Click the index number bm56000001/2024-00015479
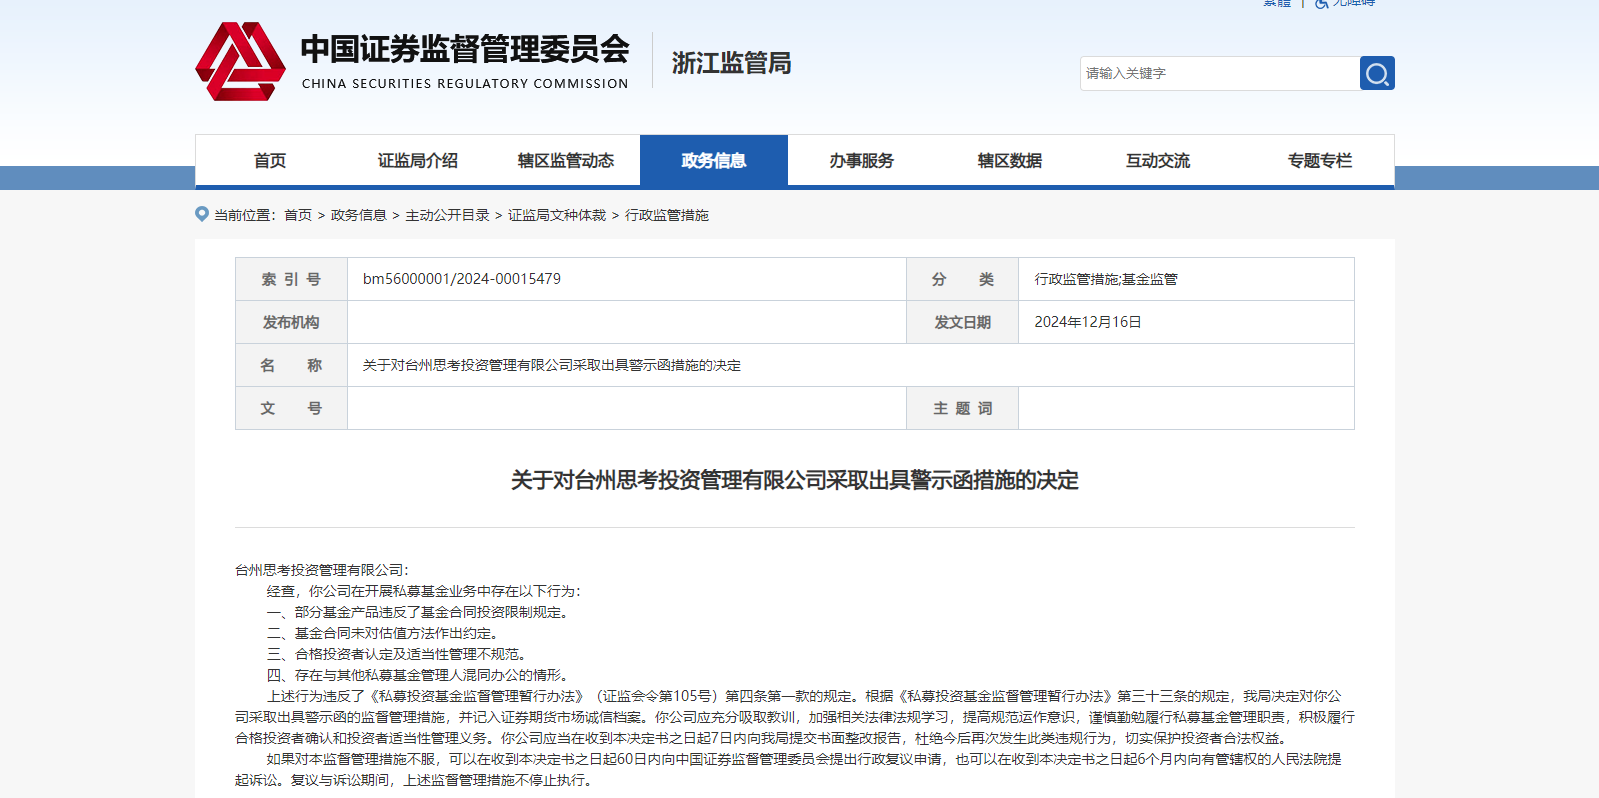The height and width of the screenshot is (798, 1599). [461, 279]
